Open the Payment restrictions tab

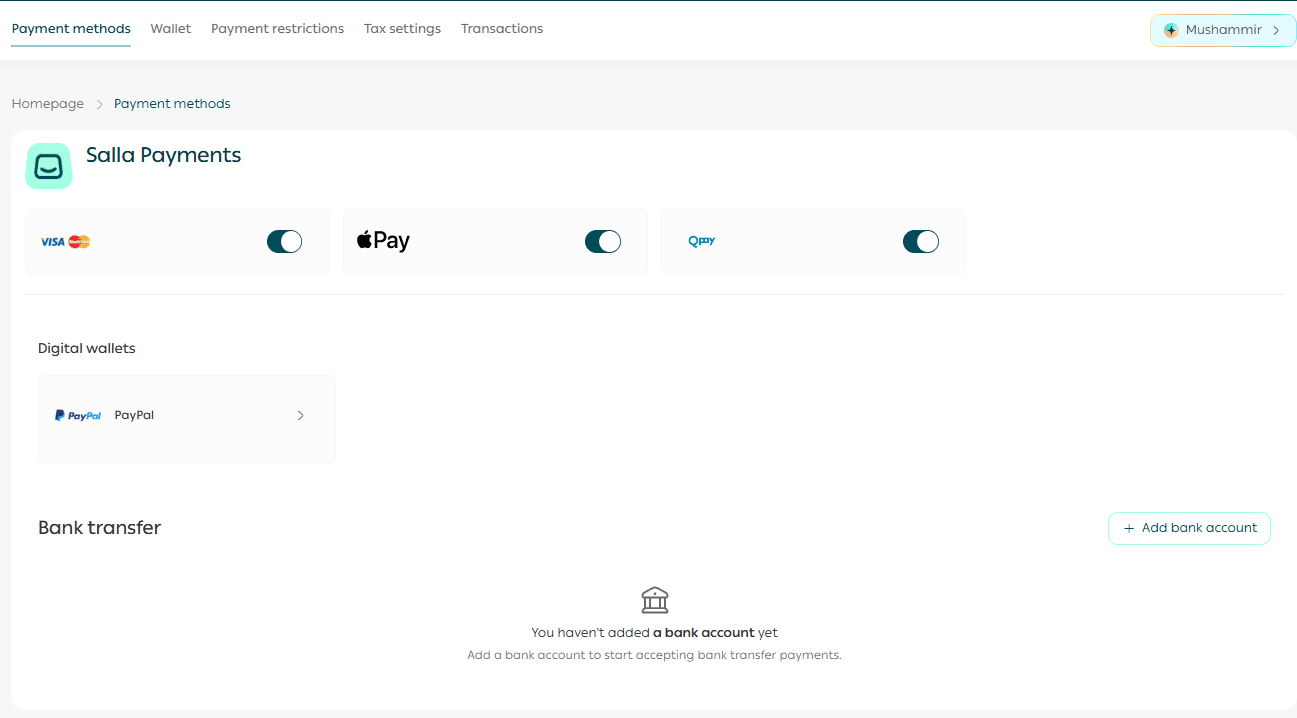(x=277, y=29)
